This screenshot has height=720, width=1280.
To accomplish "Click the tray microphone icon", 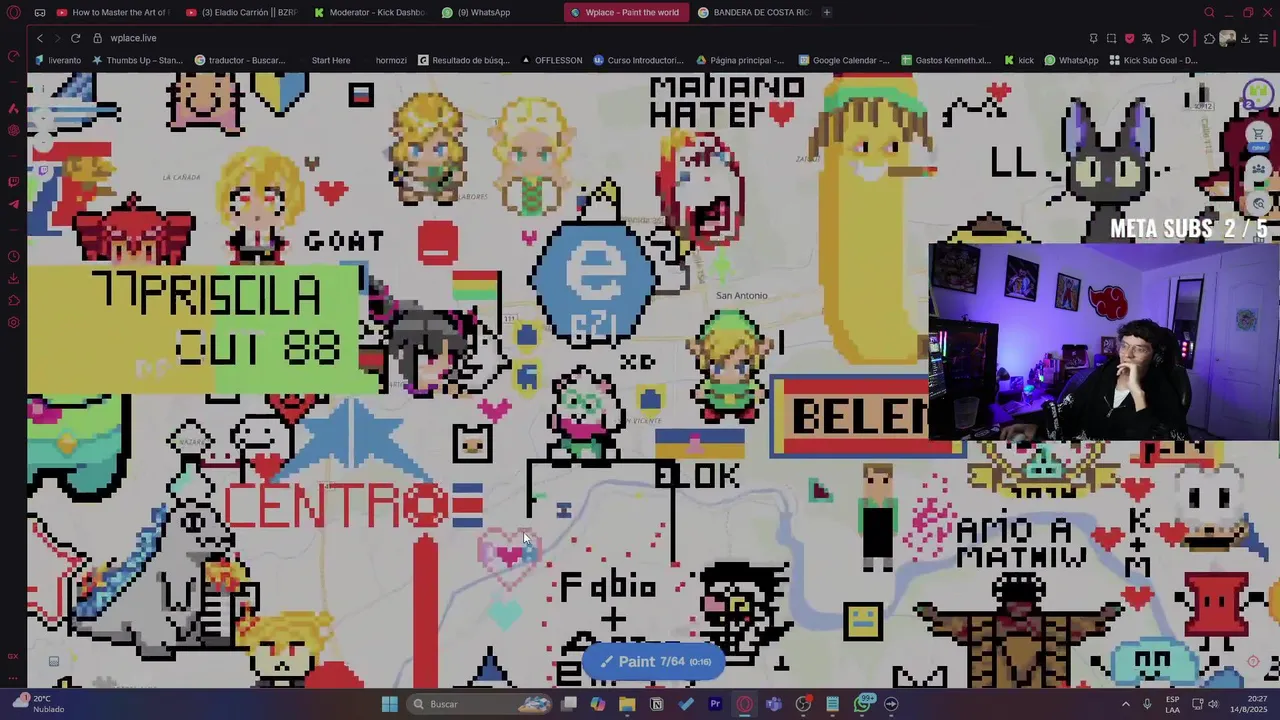I will 1147,704.
